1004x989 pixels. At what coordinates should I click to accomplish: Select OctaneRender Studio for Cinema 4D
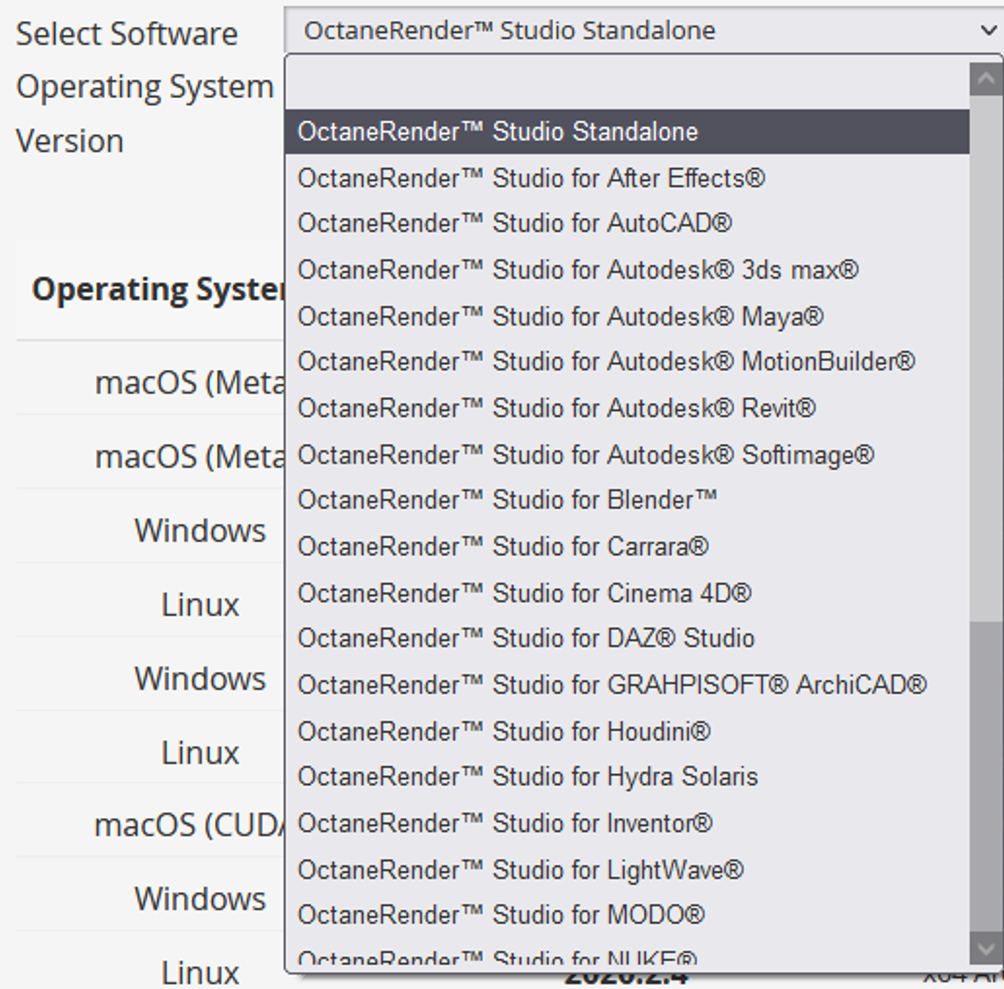(x=524, y=593)
